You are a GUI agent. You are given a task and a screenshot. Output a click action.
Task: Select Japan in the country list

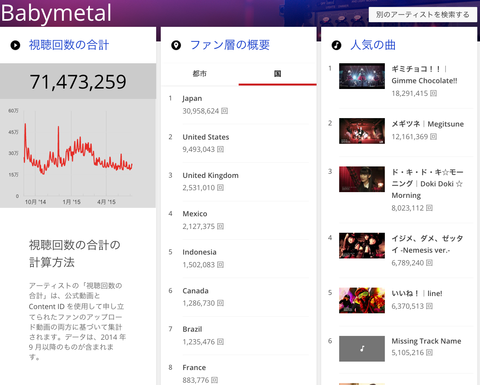tap(192, 99)
